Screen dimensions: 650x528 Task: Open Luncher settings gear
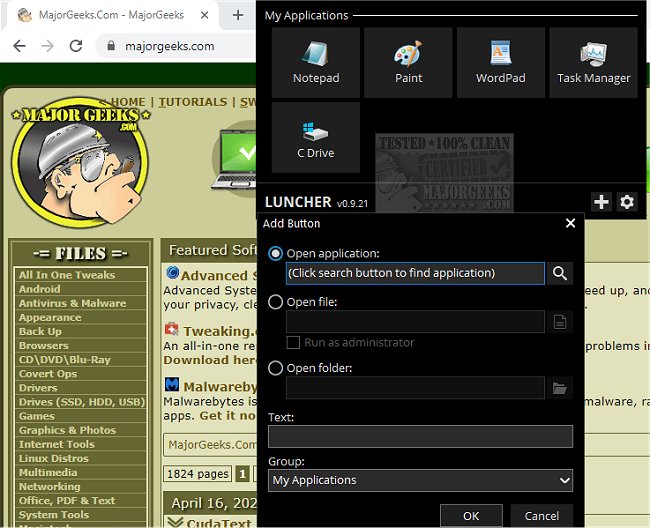pyautogui.click(x=626, y=202)
